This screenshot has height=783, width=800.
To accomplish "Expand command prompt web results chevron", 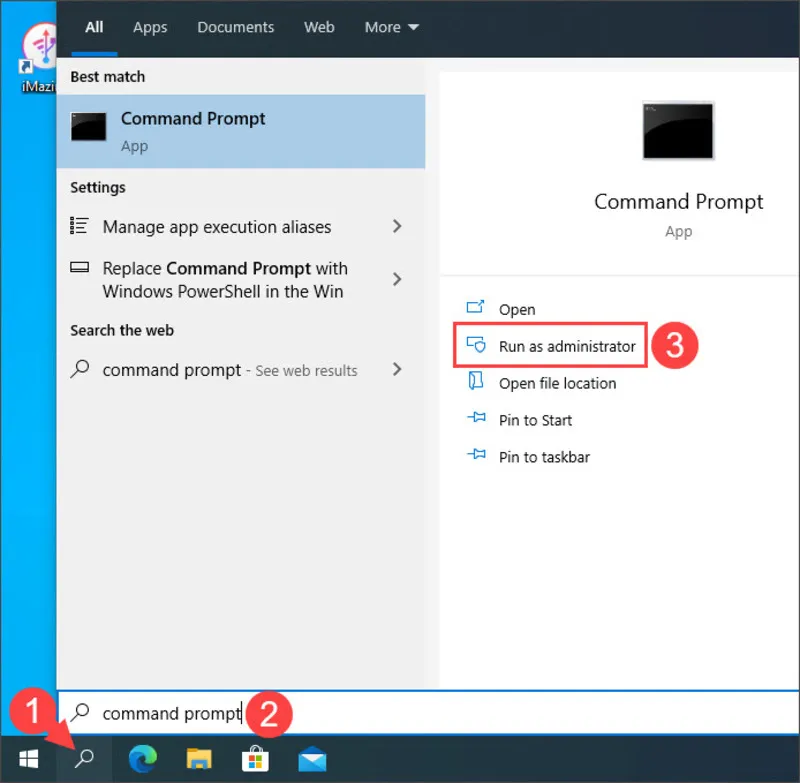I will (397, 369).
